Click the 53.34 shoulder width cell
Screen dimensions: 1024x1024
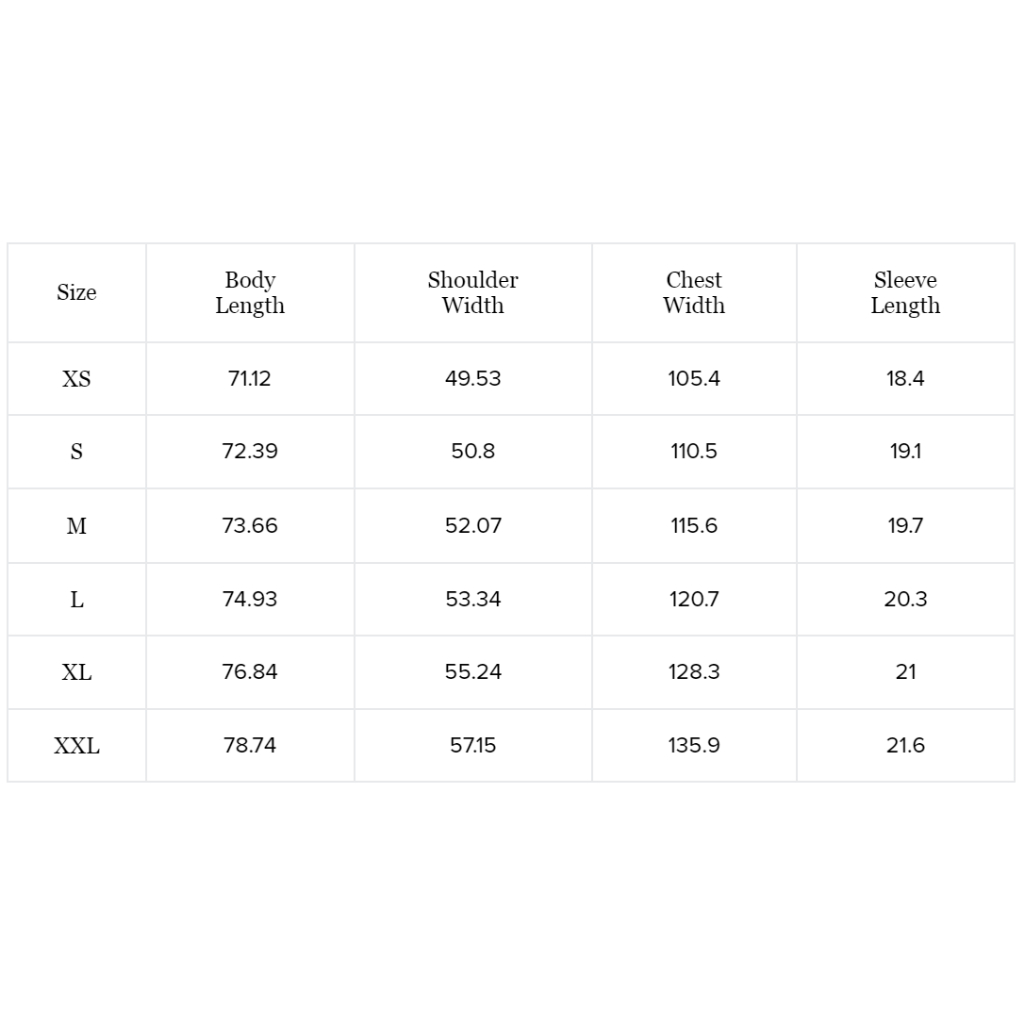click(x=473, y=600)
